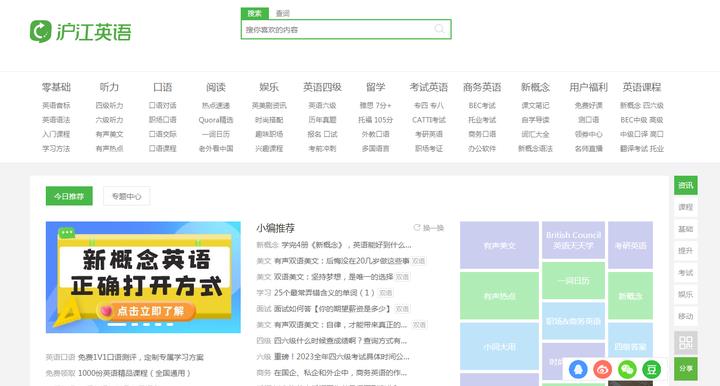720x386 pixels.
Task: Open the 英语四级 menu heading
Action: pyautogui.click(x=322, y=87)
